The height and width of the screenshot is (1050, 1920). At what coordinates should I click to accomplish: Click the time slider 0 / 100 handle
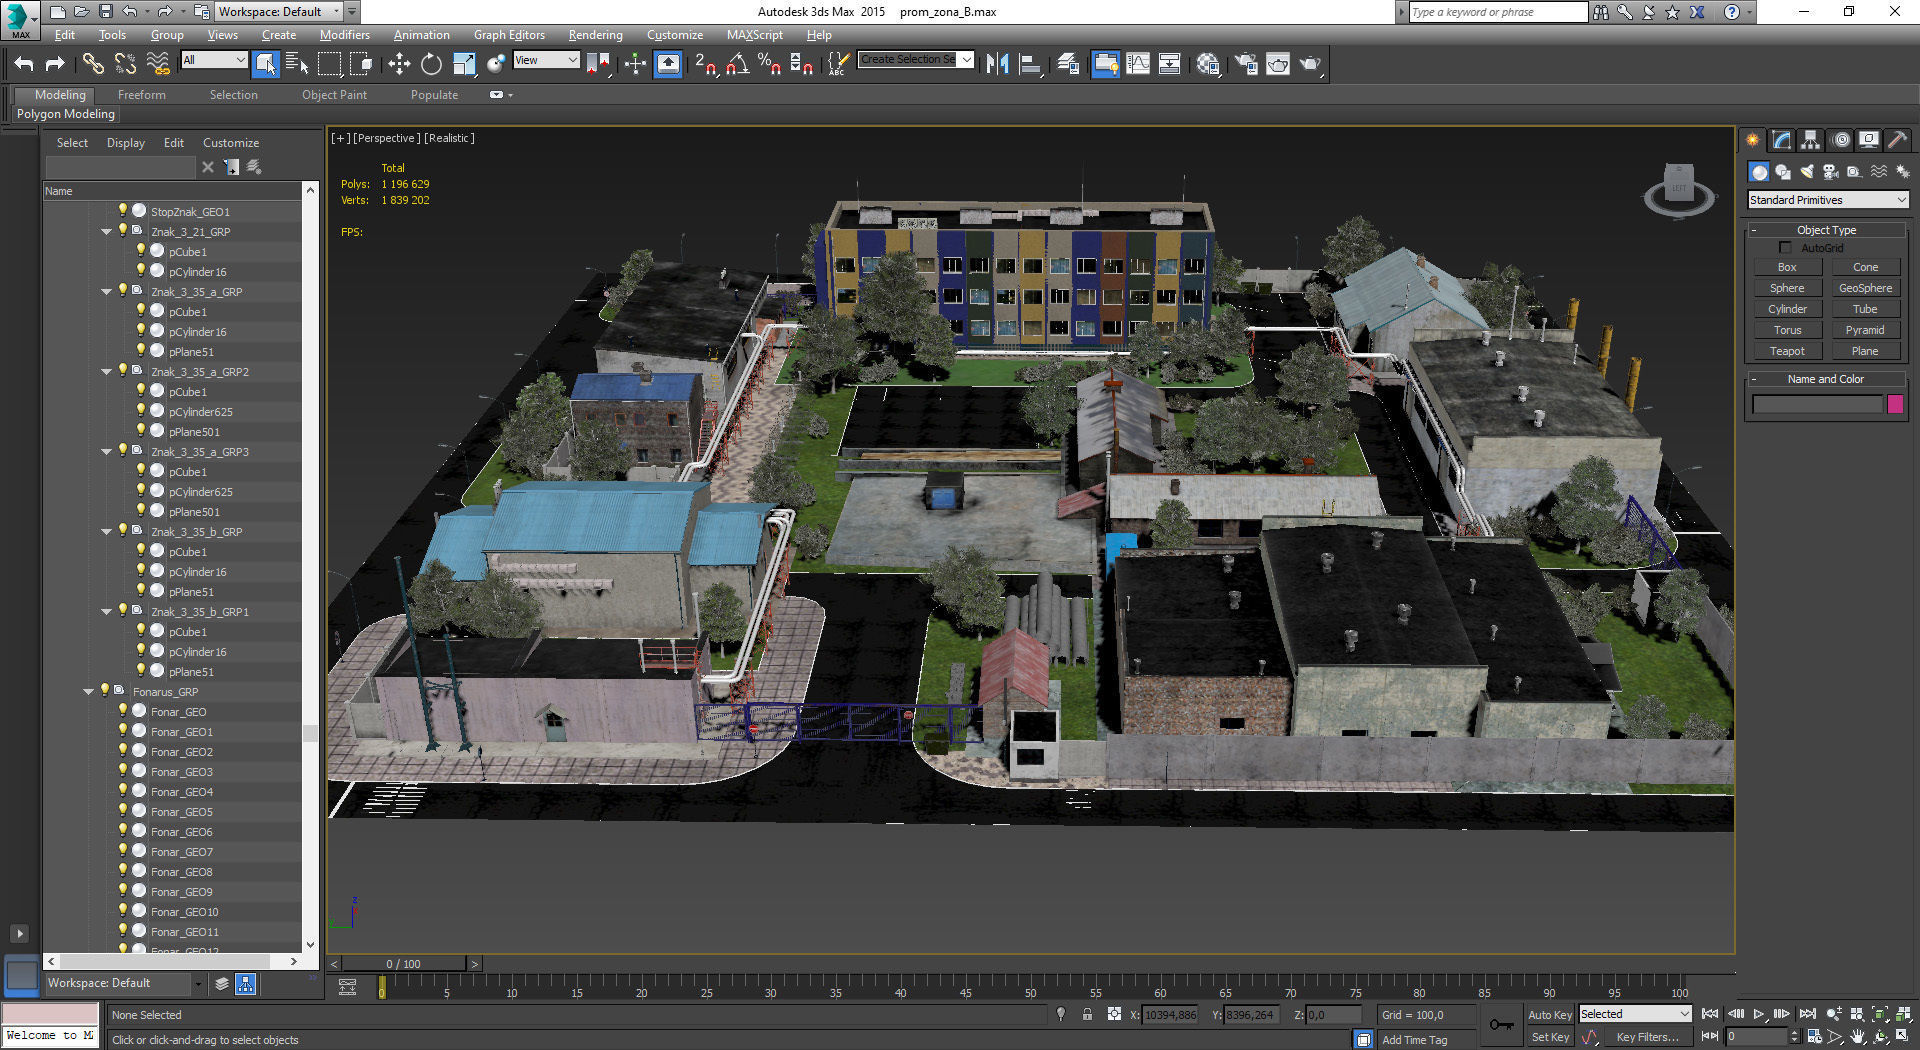click(x=403, y=964)
